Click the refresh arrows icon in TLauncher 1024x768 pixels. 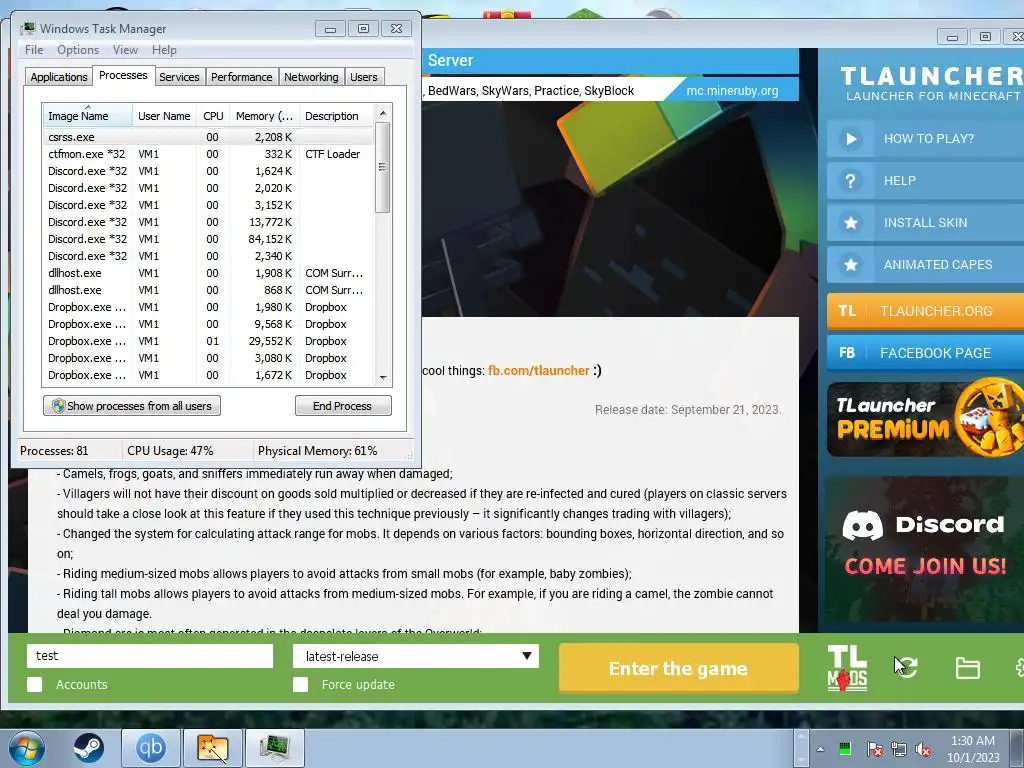pyautogui.click(x=906, y=667)
